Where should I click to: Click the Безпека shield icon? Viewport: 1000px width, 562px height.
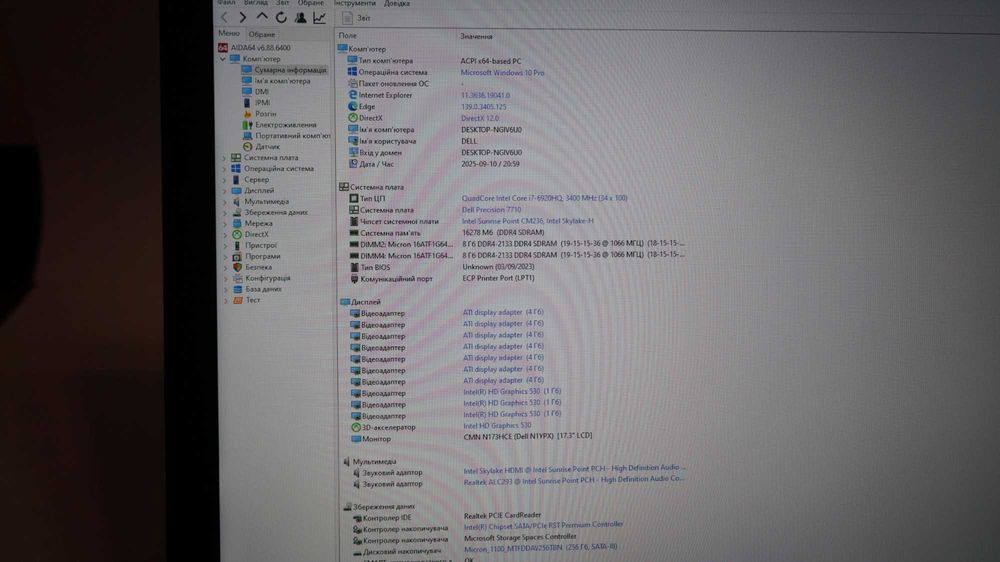(x=237, y=267)
